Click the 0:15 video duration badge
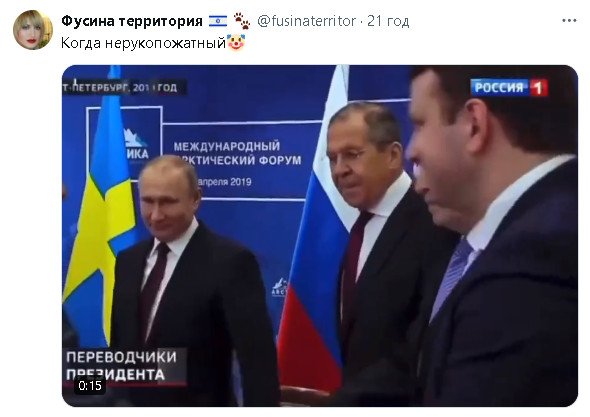This screenshot has width=590, height=417. pyautogui.click(x=90, y=385)
